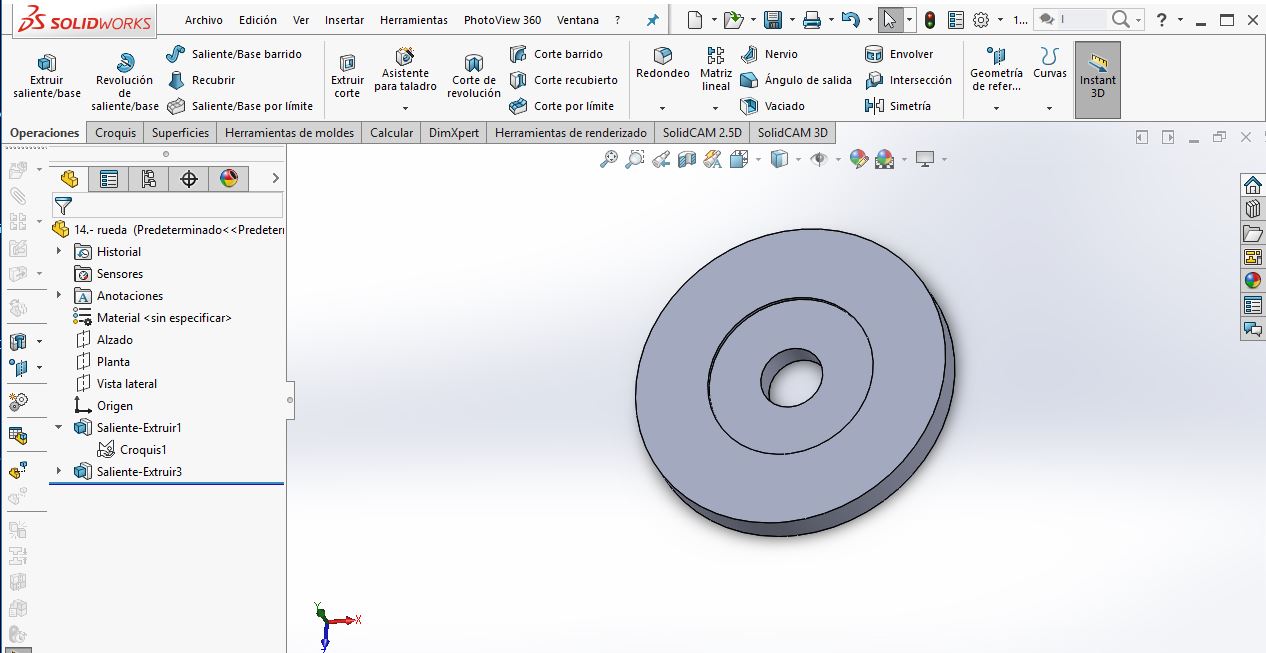Open the FeatureManager design tree tab
The width and height of the screenshot is (1266, 653).
click(69, 178)
